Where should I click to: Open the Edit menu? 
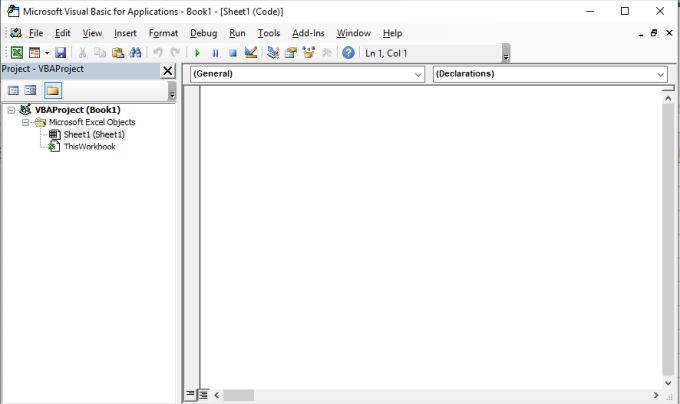pyautogui.click(x=62, y=33)
